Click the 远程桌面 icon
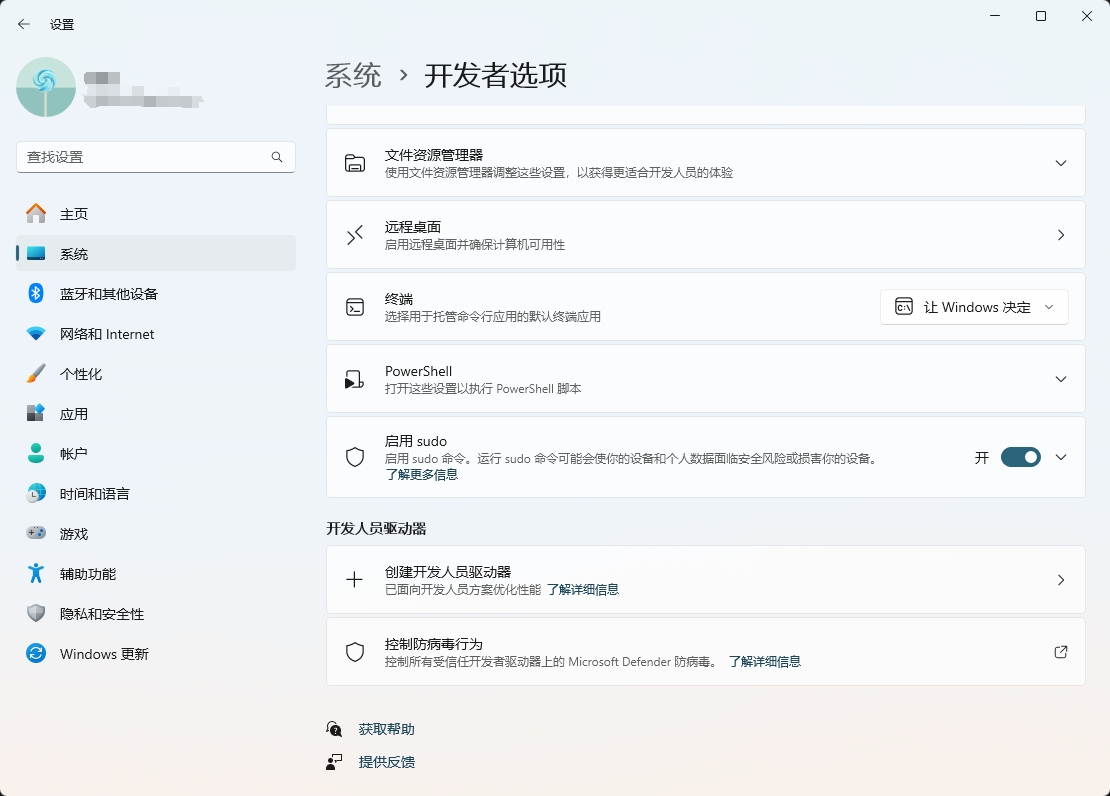Image resolution: width=1110 pixels, height=796 pixels. click(355, 235)
